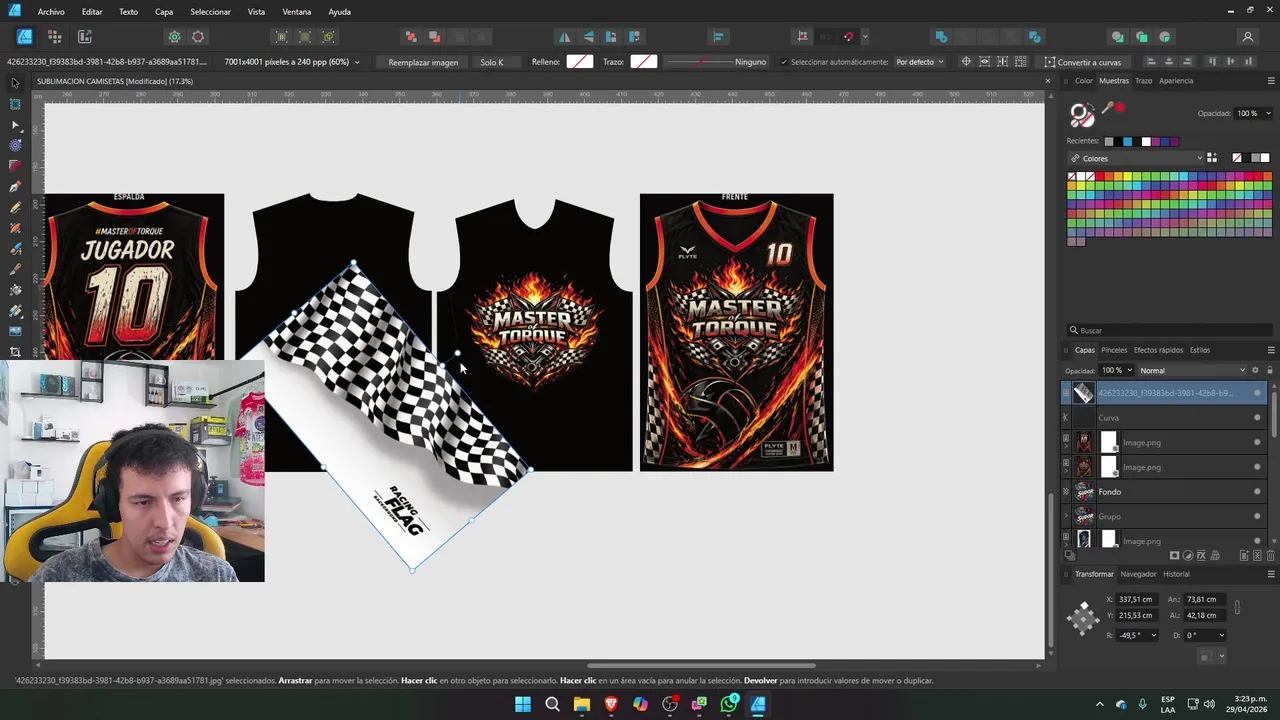The image size is (1280, 720).
Task: Open the Ventana menu
Action: click(x=297, y=12)
